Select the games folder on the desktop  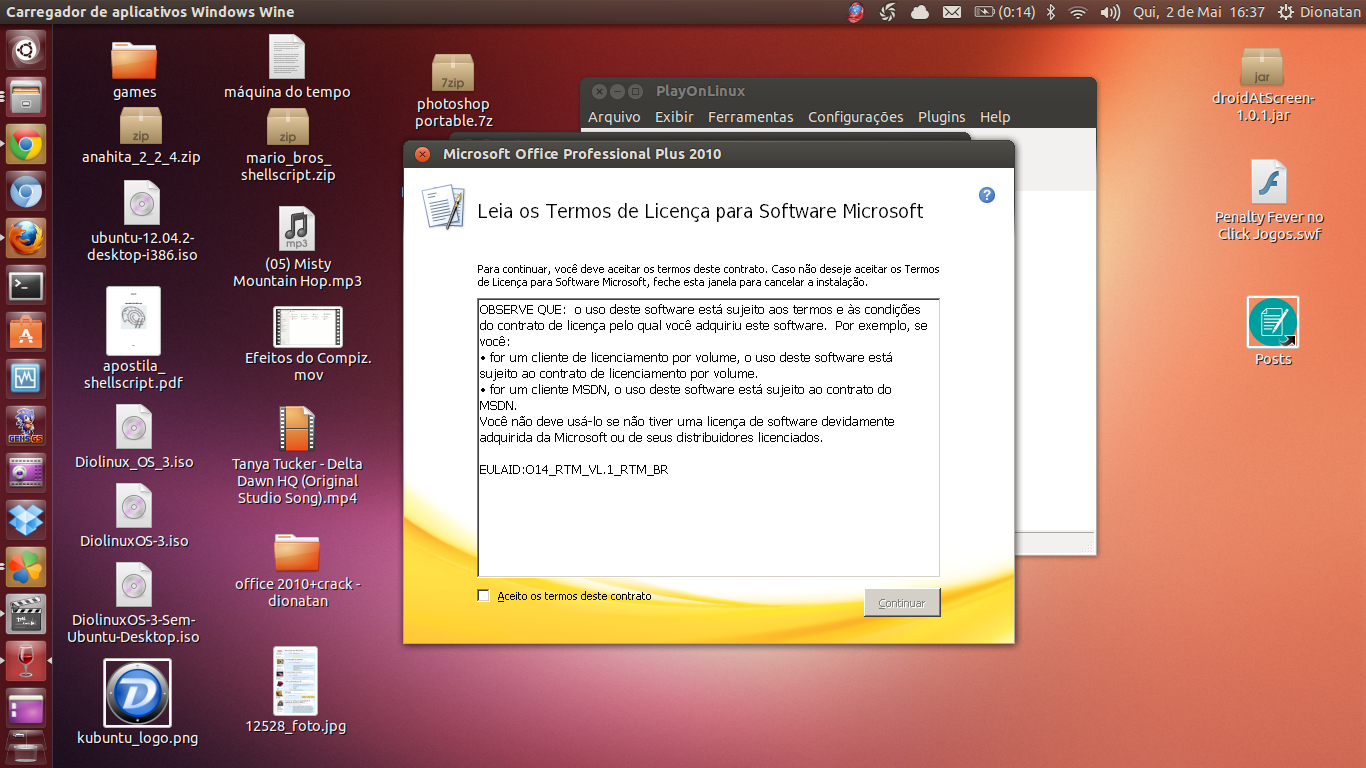(x=134, y=70)
